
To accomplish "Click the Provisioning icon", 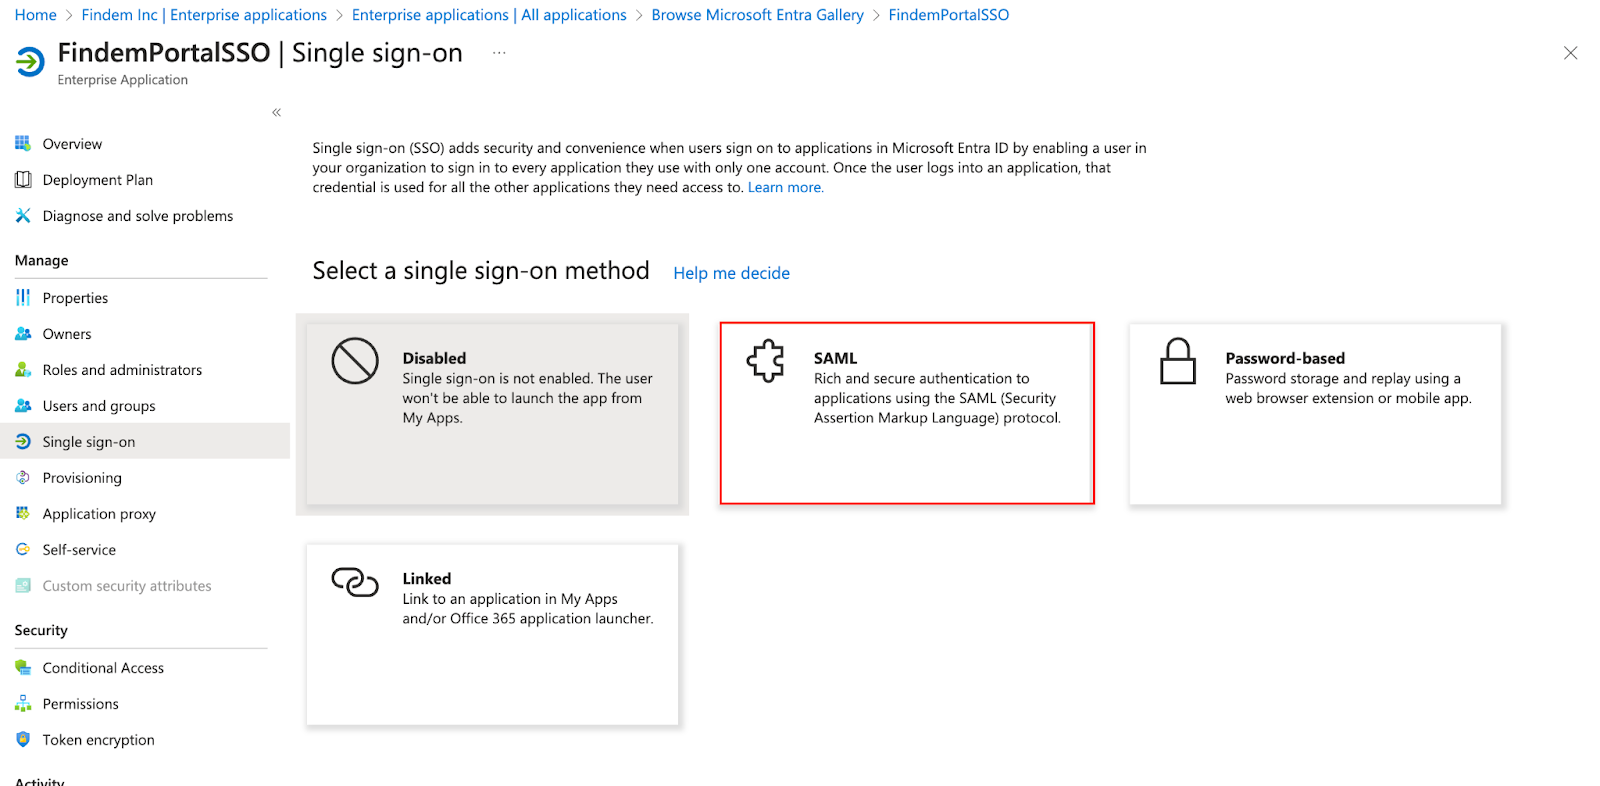I will coord(23,477).
